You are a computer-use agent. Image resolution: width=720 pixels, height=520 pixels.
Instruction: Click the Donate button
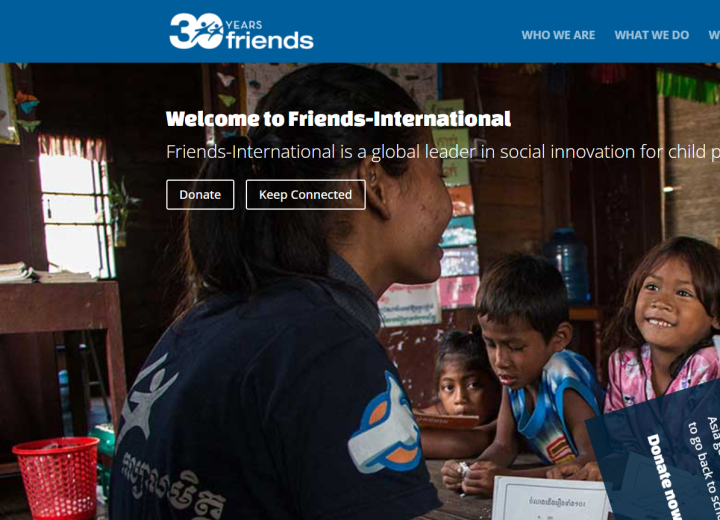pyautogui.click(x=200, y=195)
